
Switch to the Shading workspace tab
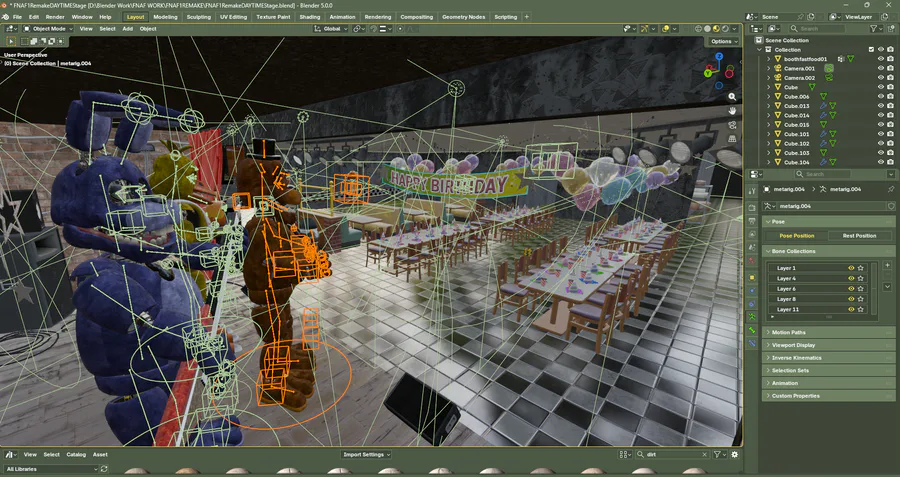[310, 17]
